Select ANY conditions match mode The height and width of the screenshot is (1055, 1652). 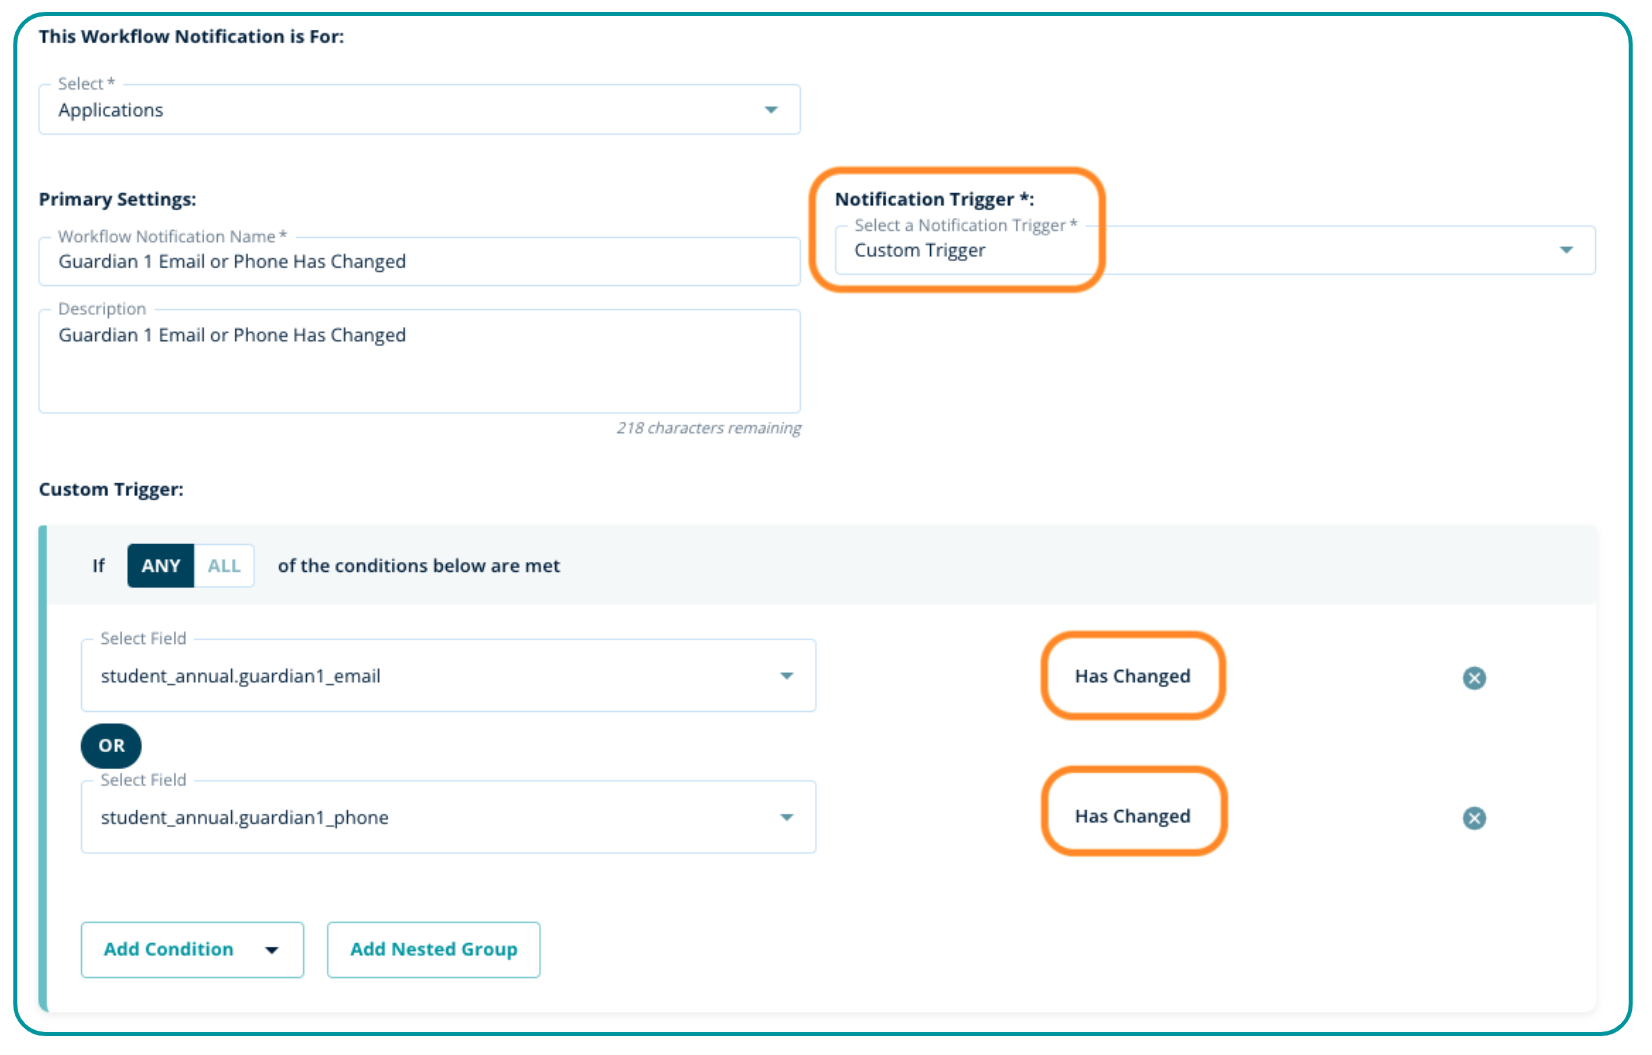(160, 566)
